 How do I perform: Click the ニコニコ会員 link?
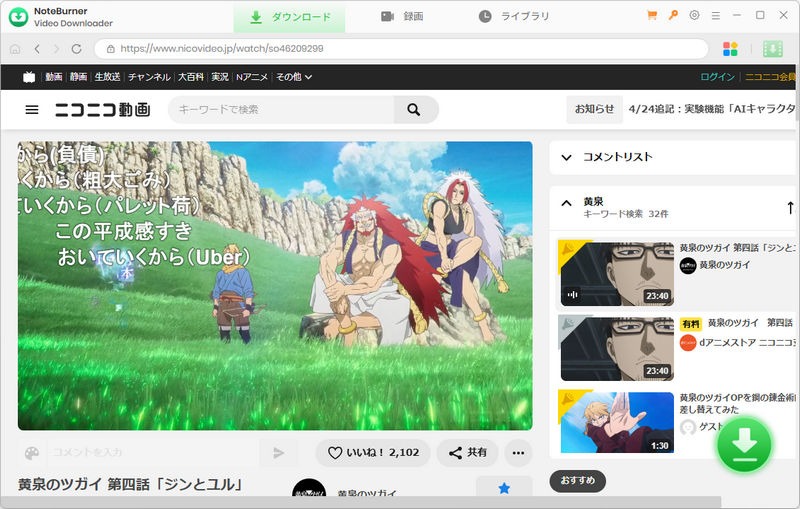[770, 77]
